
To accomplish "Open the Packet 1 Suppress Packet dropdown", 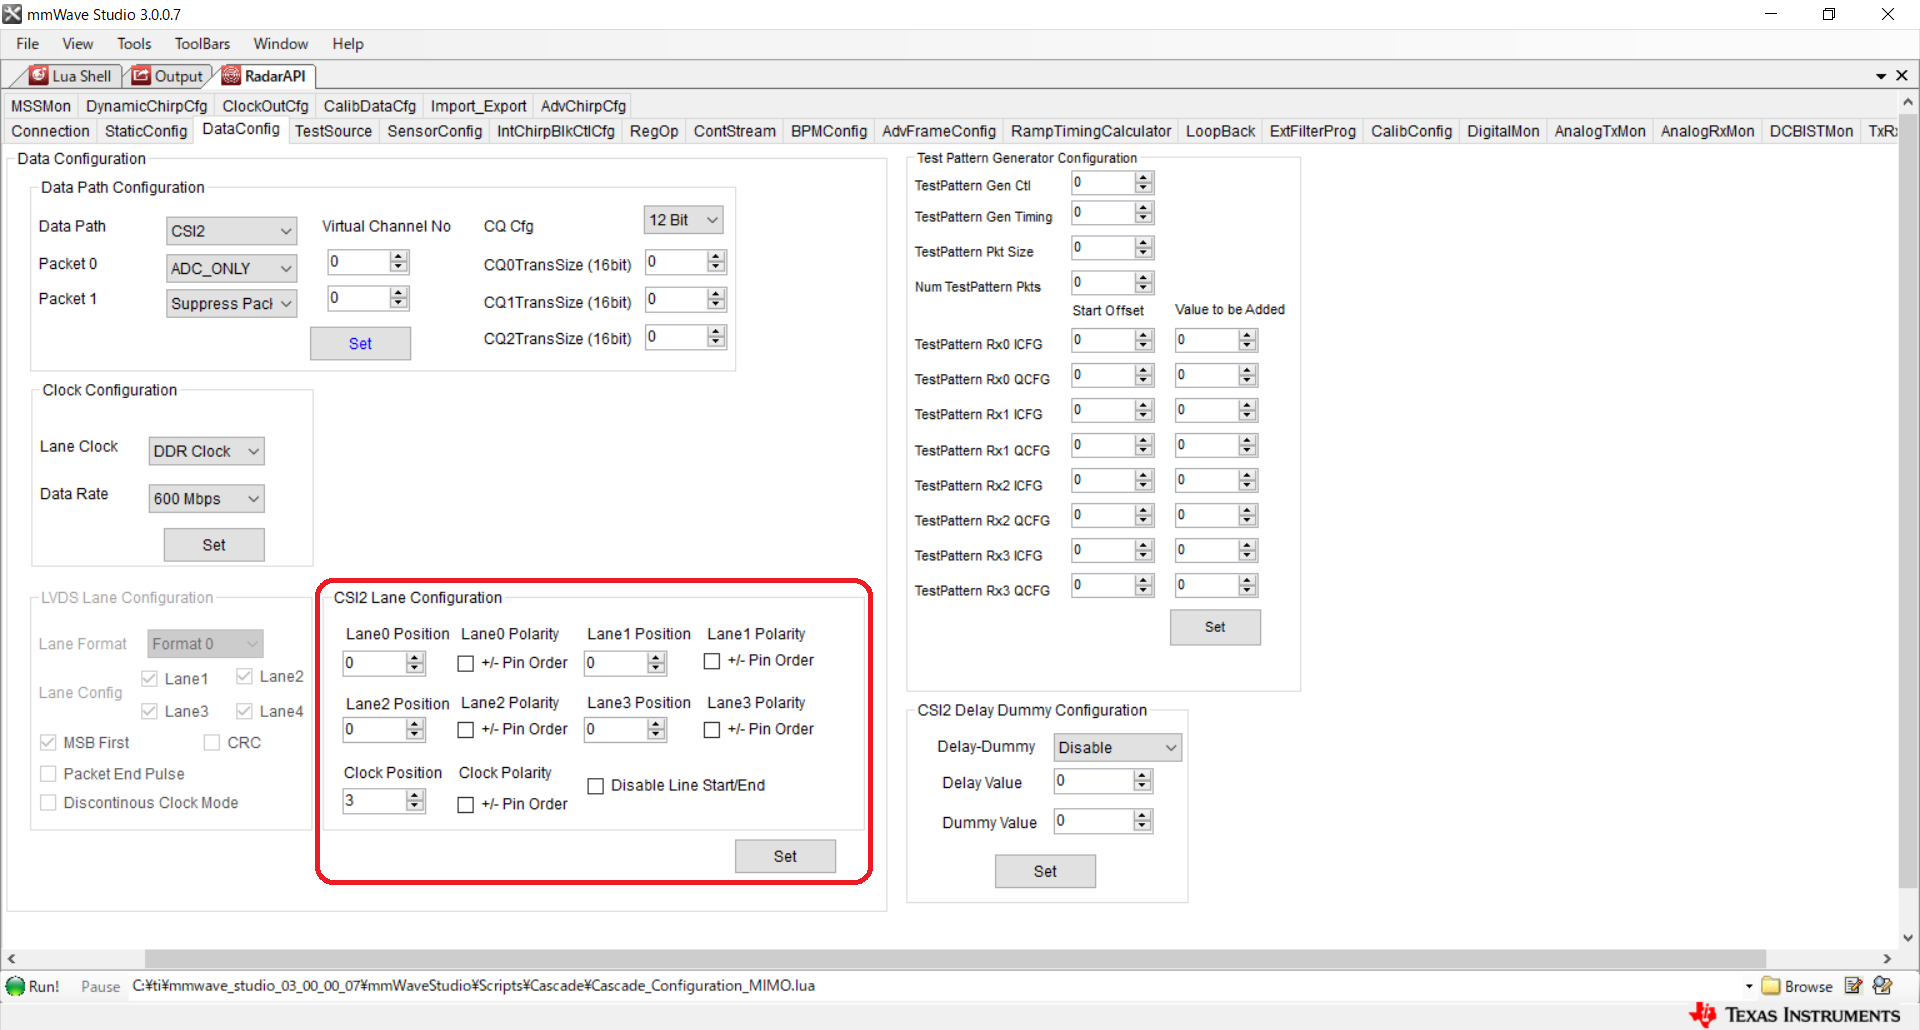I will (x=231, y=304).
